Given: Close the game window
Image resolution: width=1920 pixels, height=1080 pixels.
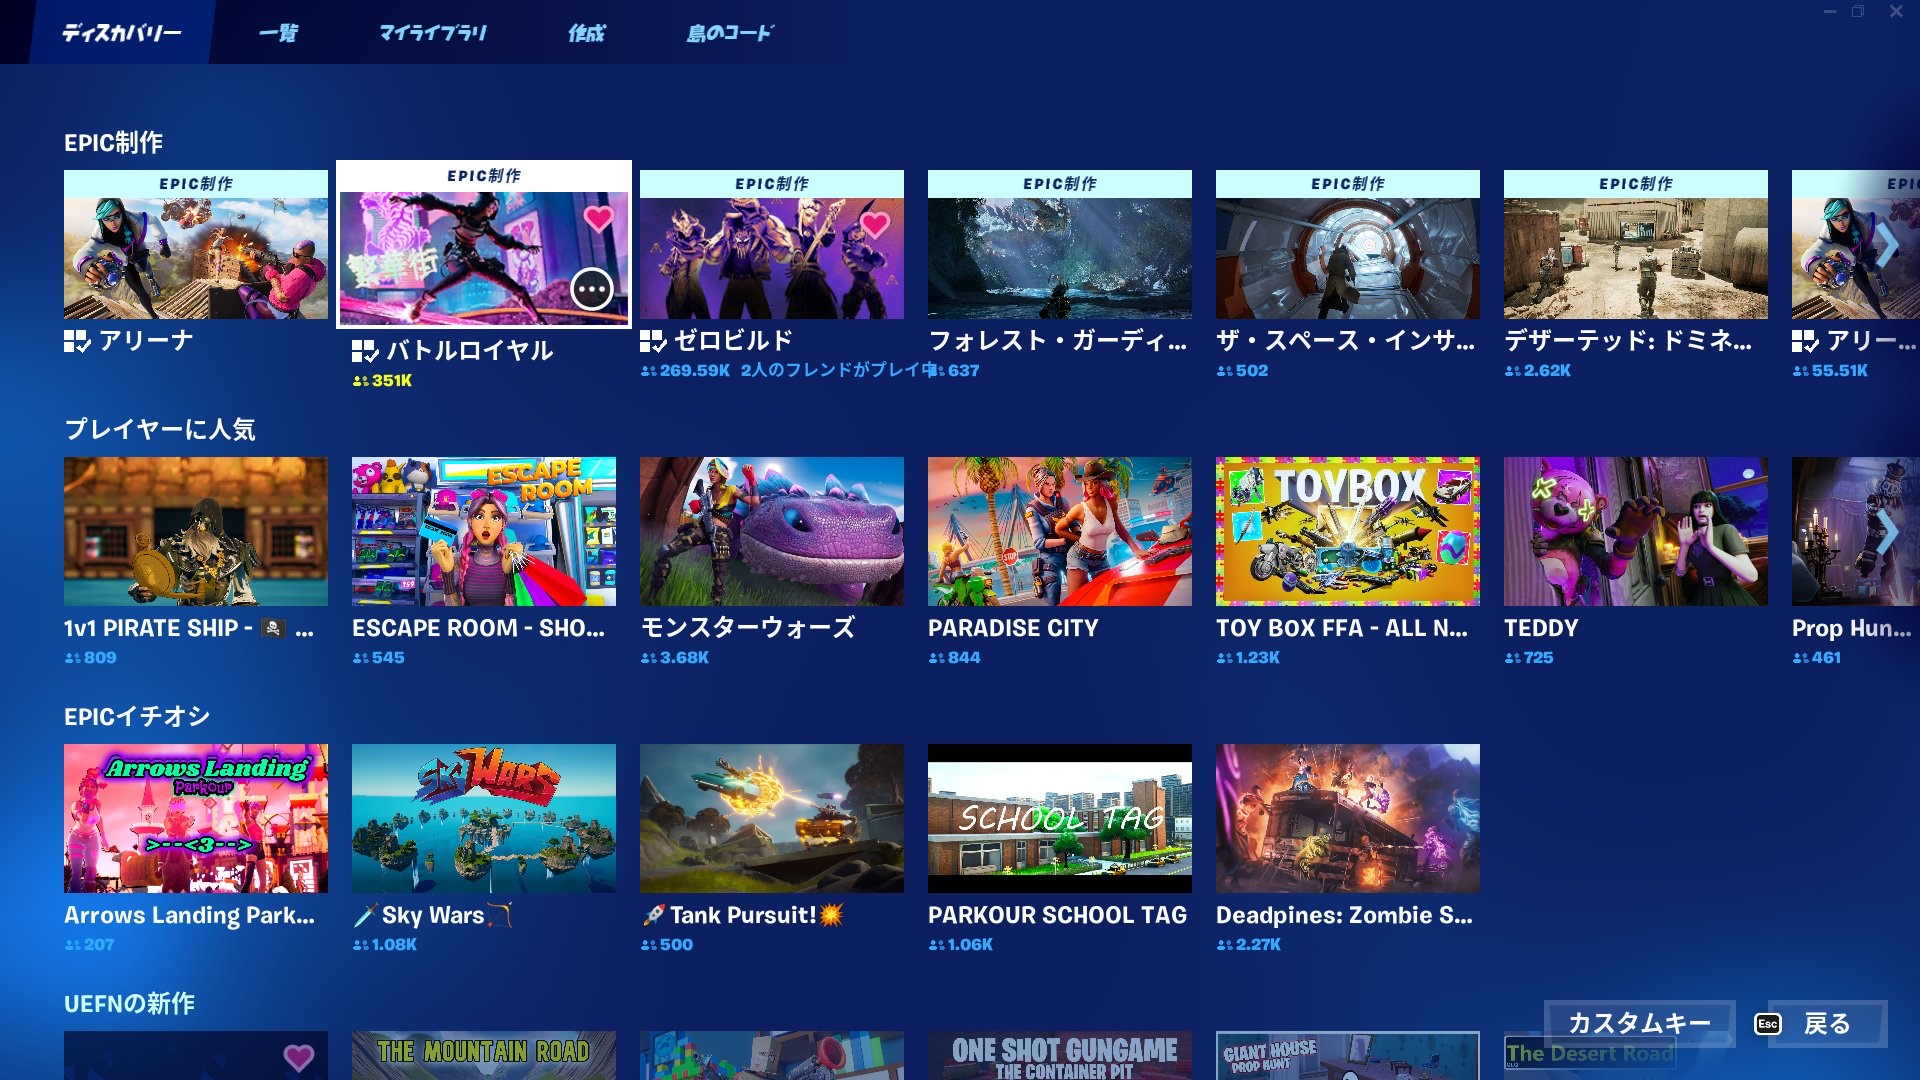Looking at the screenshot, I should [x=1895, y=12].
